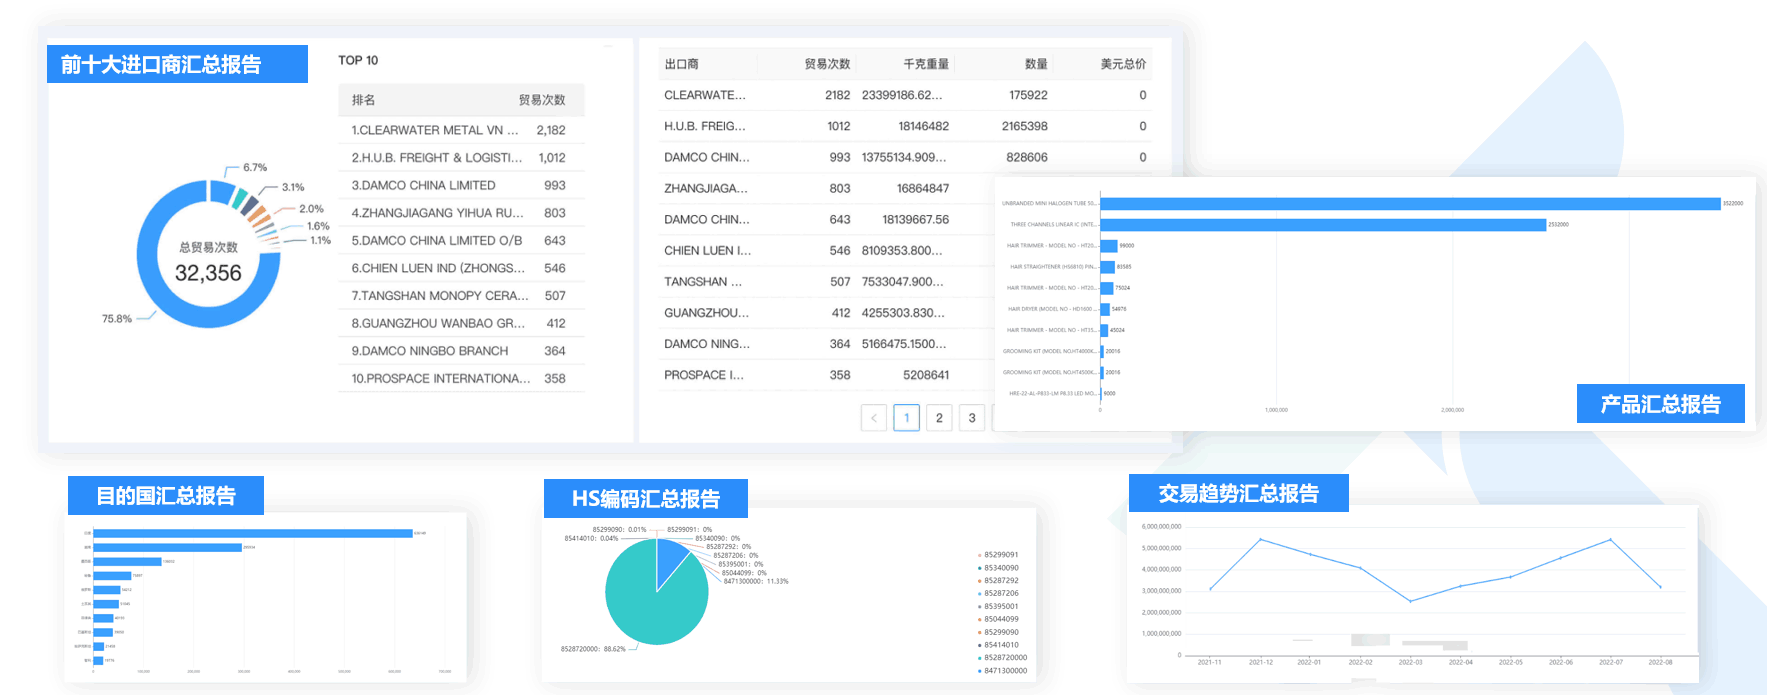Select page 1 in the pagination
The width and height of the screenshot is (1767, 695).
(906, 418)
